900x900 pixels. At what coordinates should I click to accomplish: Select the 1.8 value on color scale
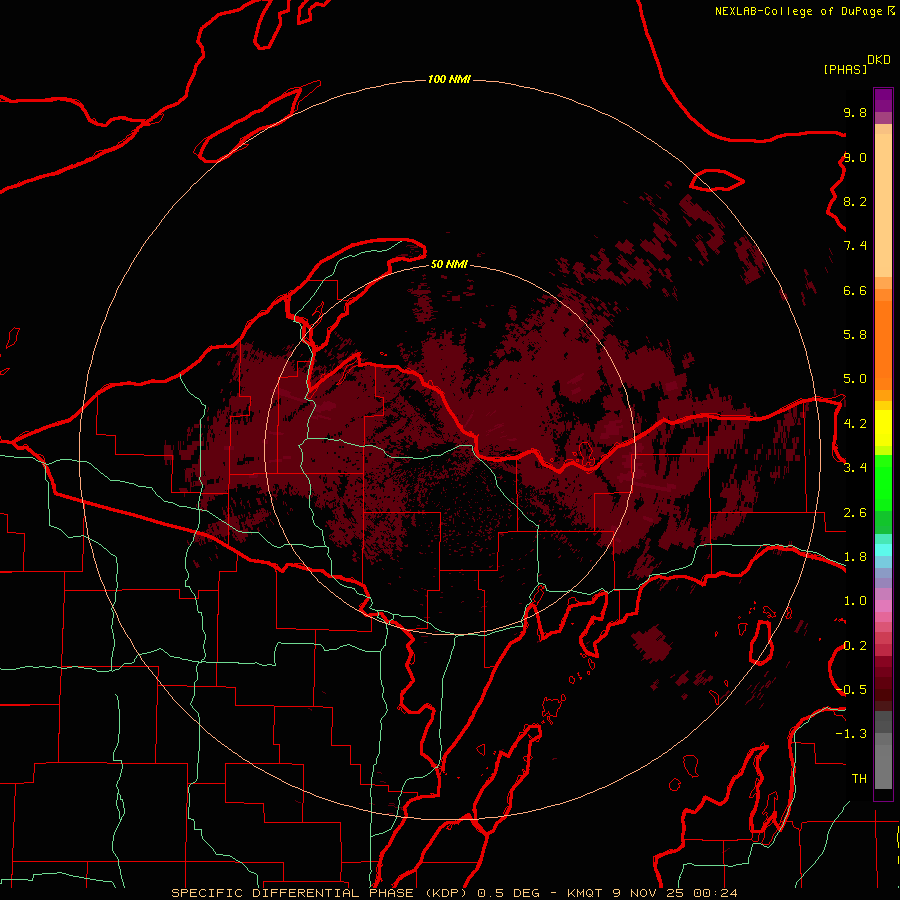click(855, 557)
